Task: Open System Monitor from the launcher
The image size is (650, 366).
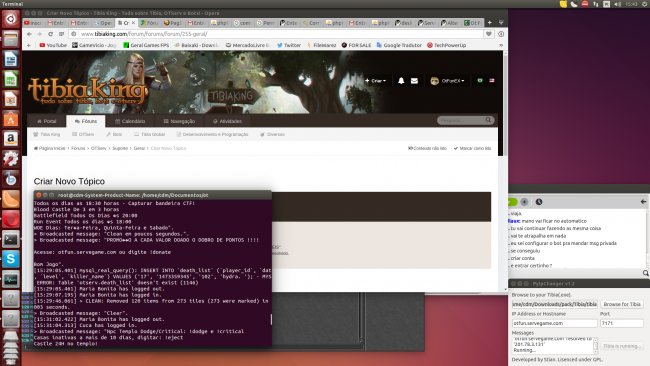Action: coord(11,279)
